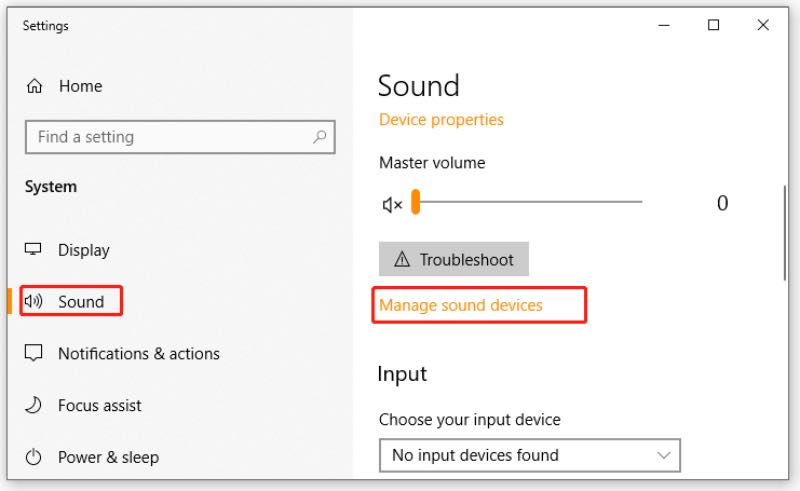This screenshot has width=800, height=491.
Task: Open the input device dropdown
Action: [529, 455]
